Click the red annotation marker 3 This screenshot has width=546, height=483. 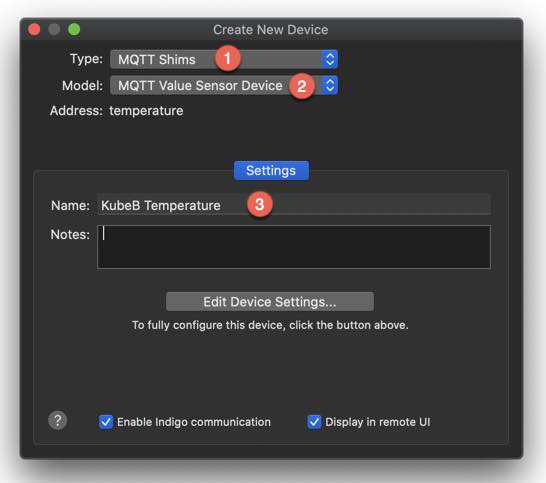click(260, 204)
